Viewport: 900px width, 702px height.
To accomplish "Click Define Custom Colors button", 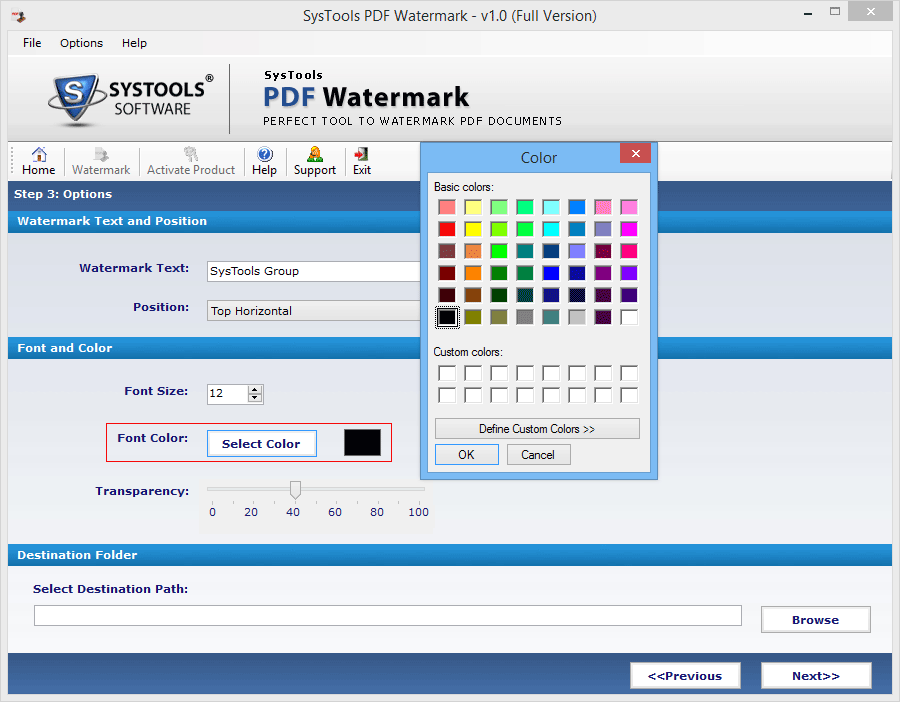I will click(537, 429).
